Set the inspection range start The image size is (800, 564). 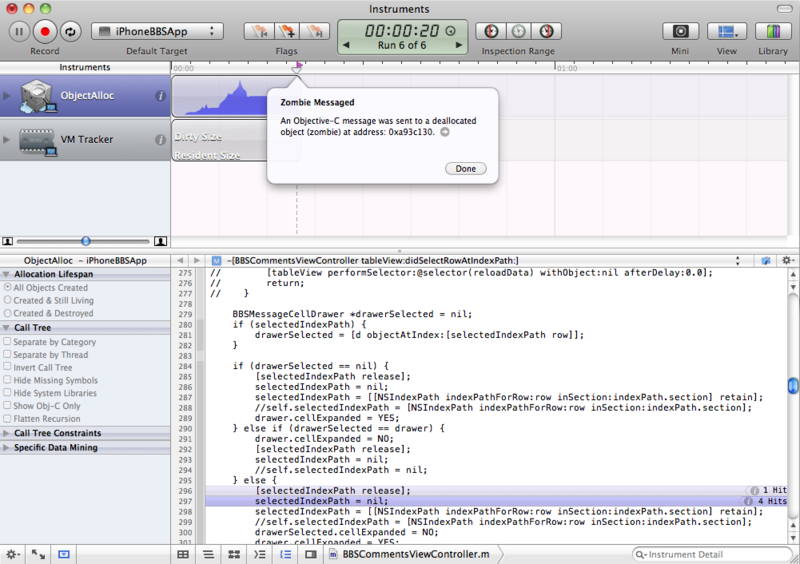[x=491, y=31]
